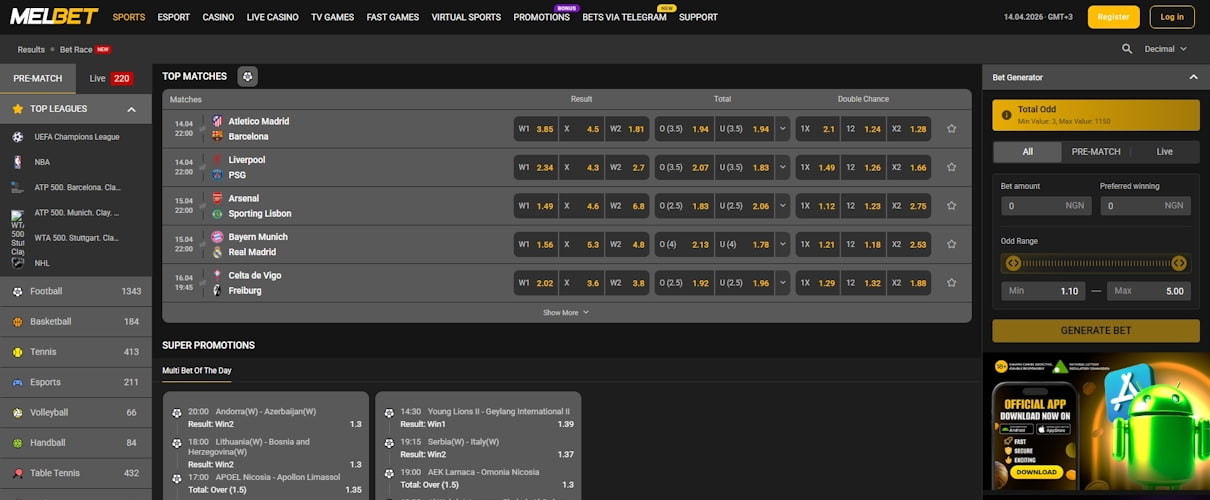Favorite the Bayern Munich vs Real Madrid star

[951, 244]
